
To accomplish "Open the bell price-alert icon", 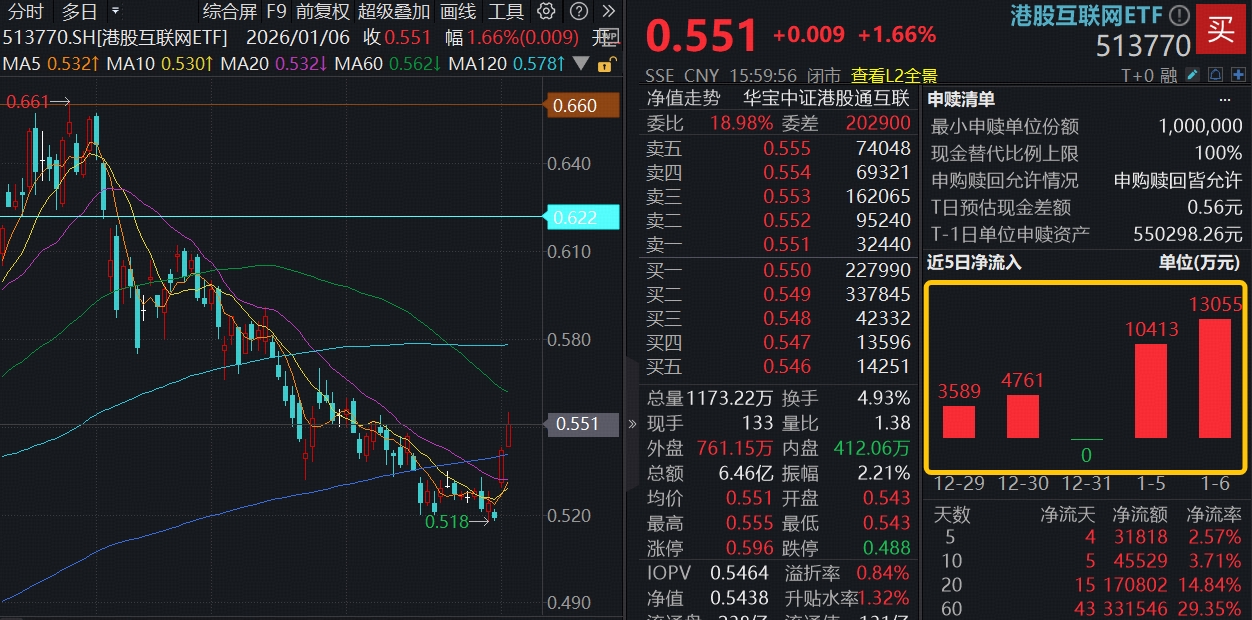I will point(1213,74).
